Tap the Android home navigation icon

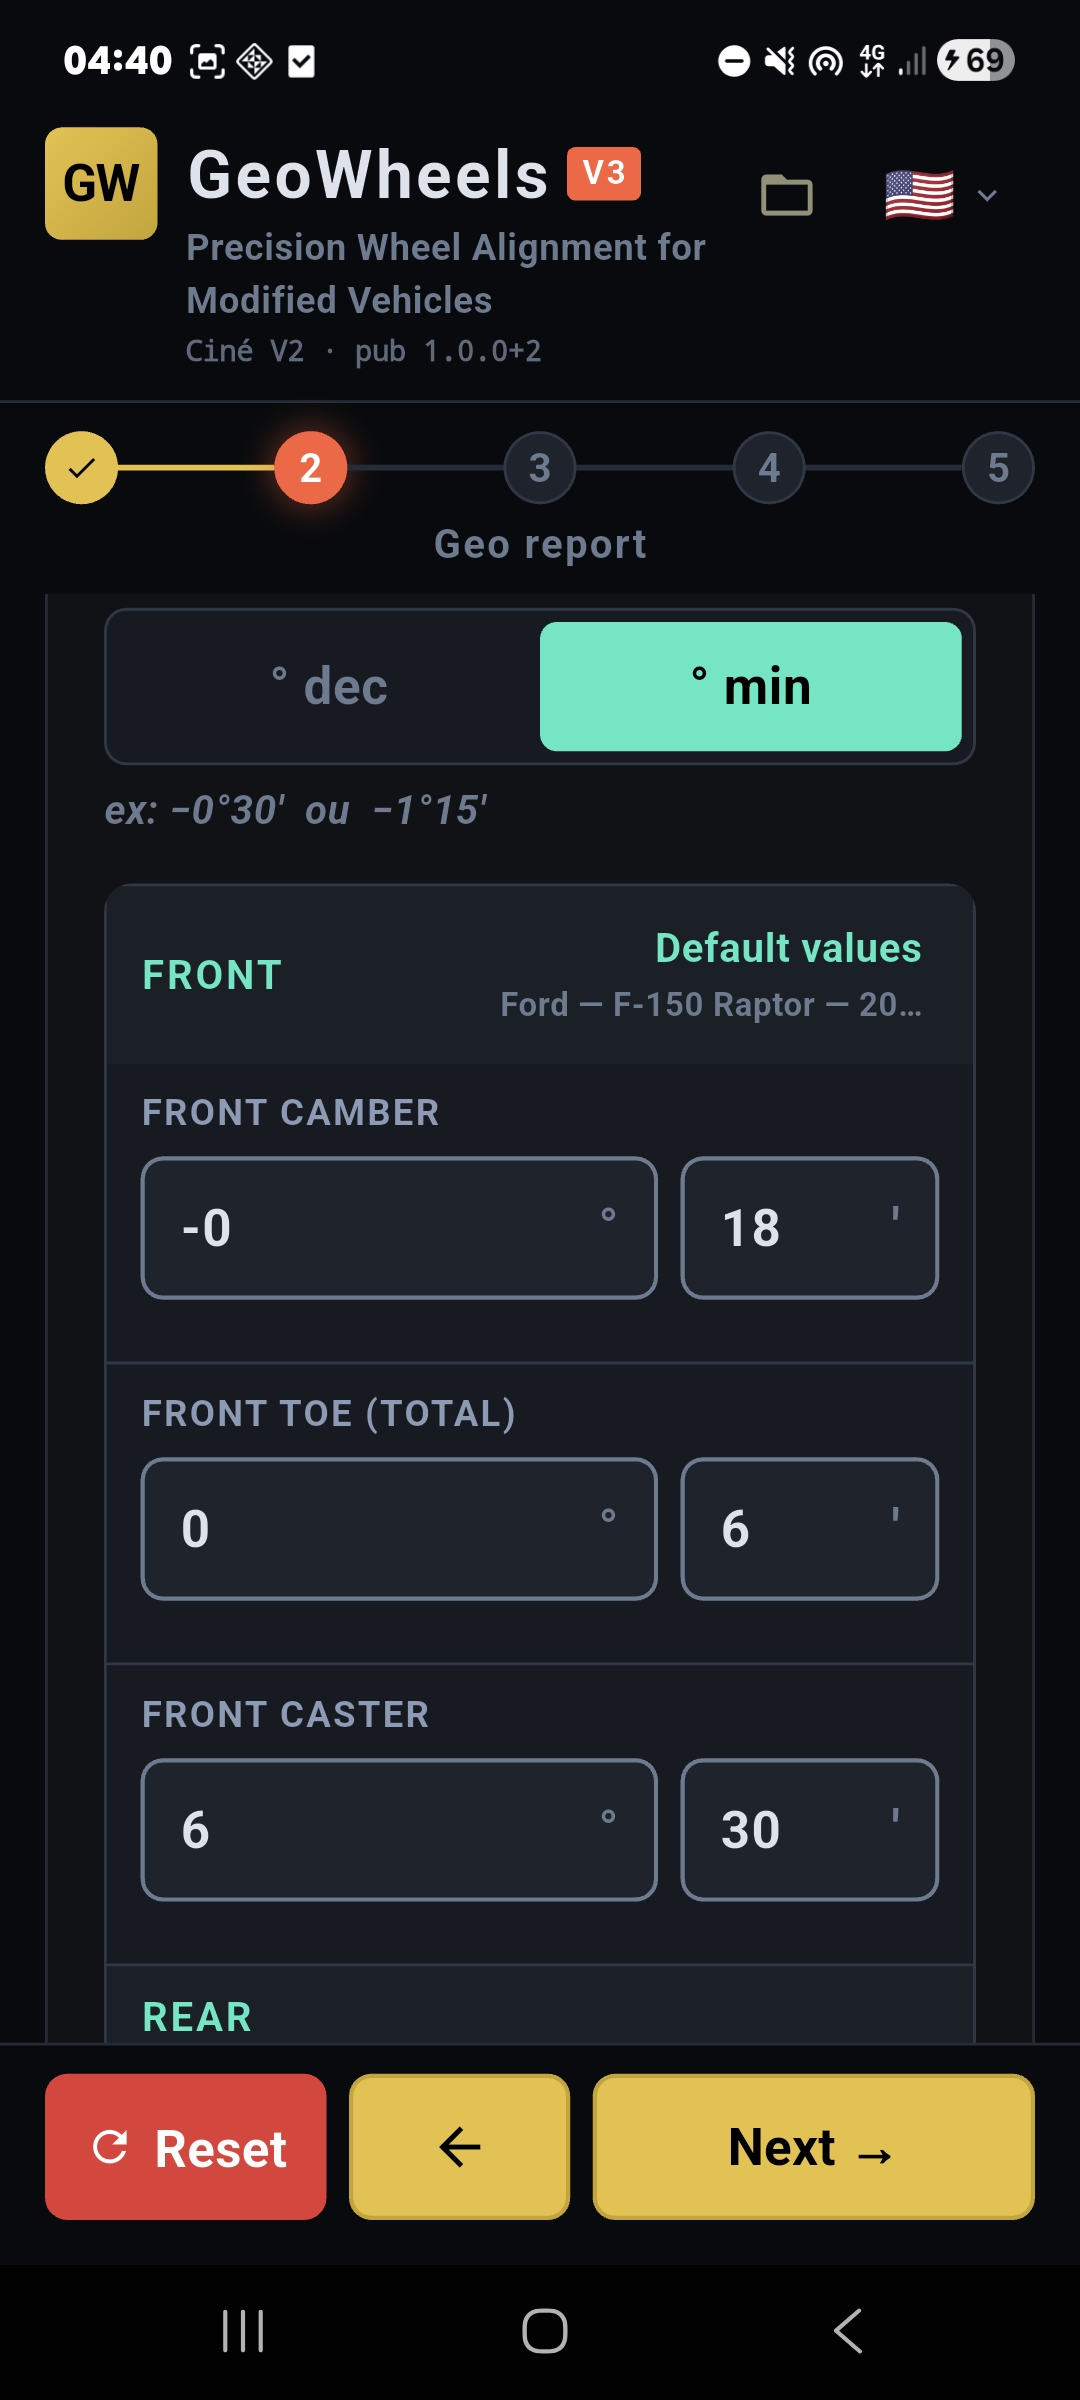tap(545, 2331)
